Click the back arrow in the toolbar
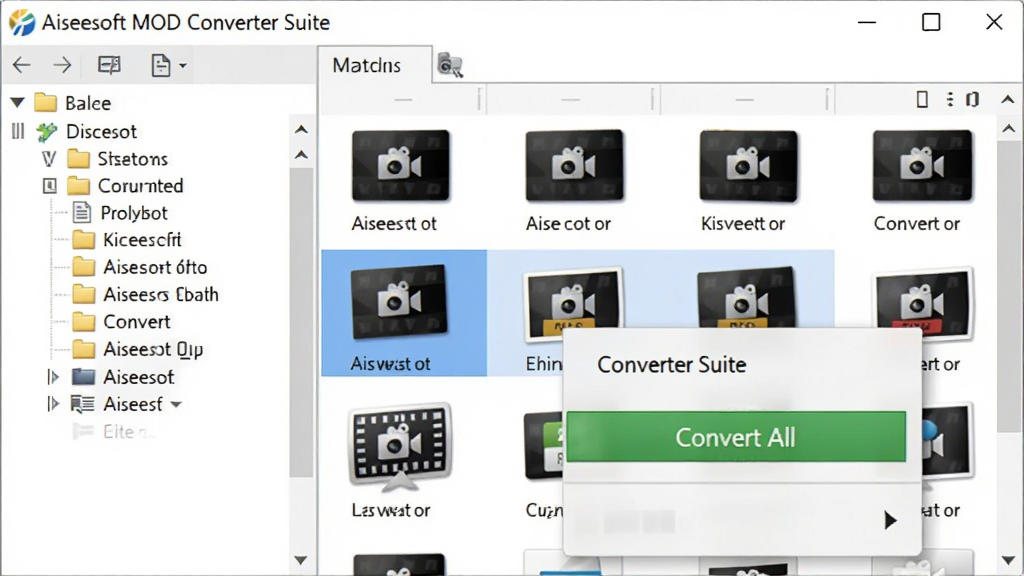1024x576 pixels. (22, 65)
